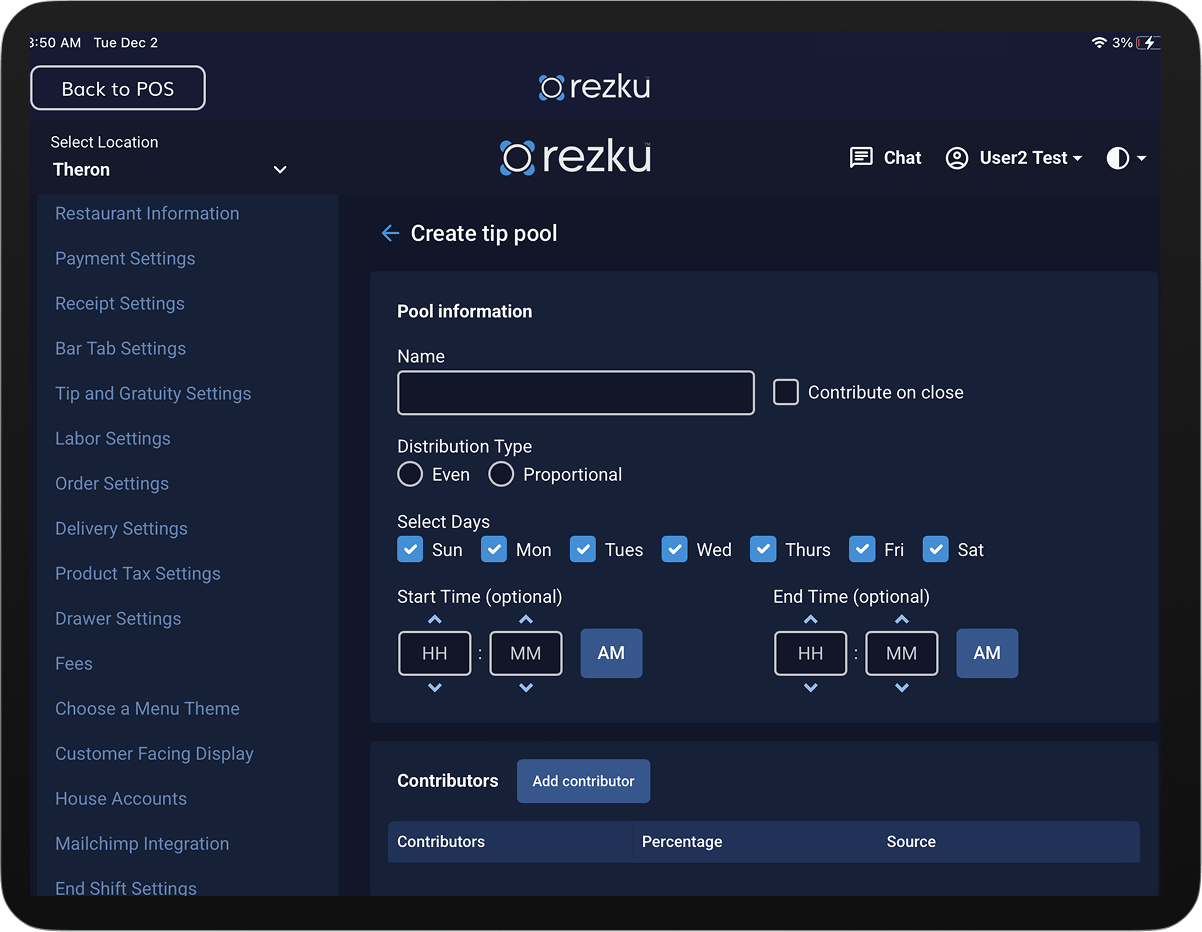Click the Add contributor button
The height and width of the screenshot is (932, 1202).
click(583, 781)
